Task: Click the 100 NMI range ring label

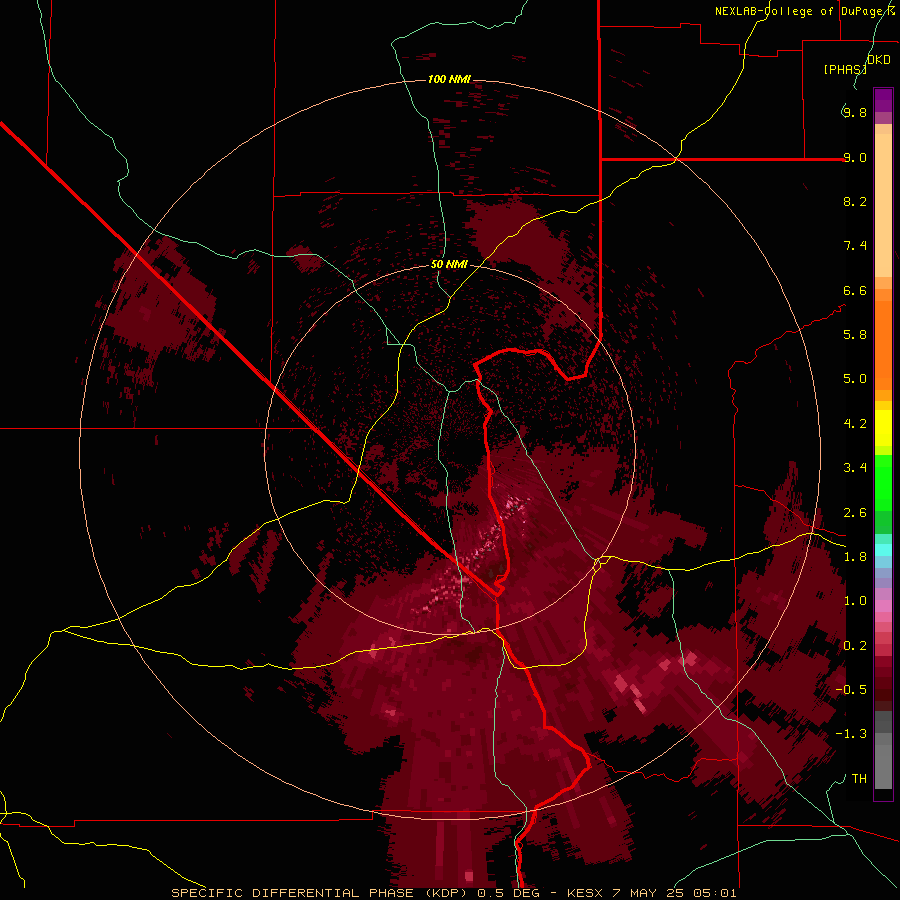Action: point(449,79)
